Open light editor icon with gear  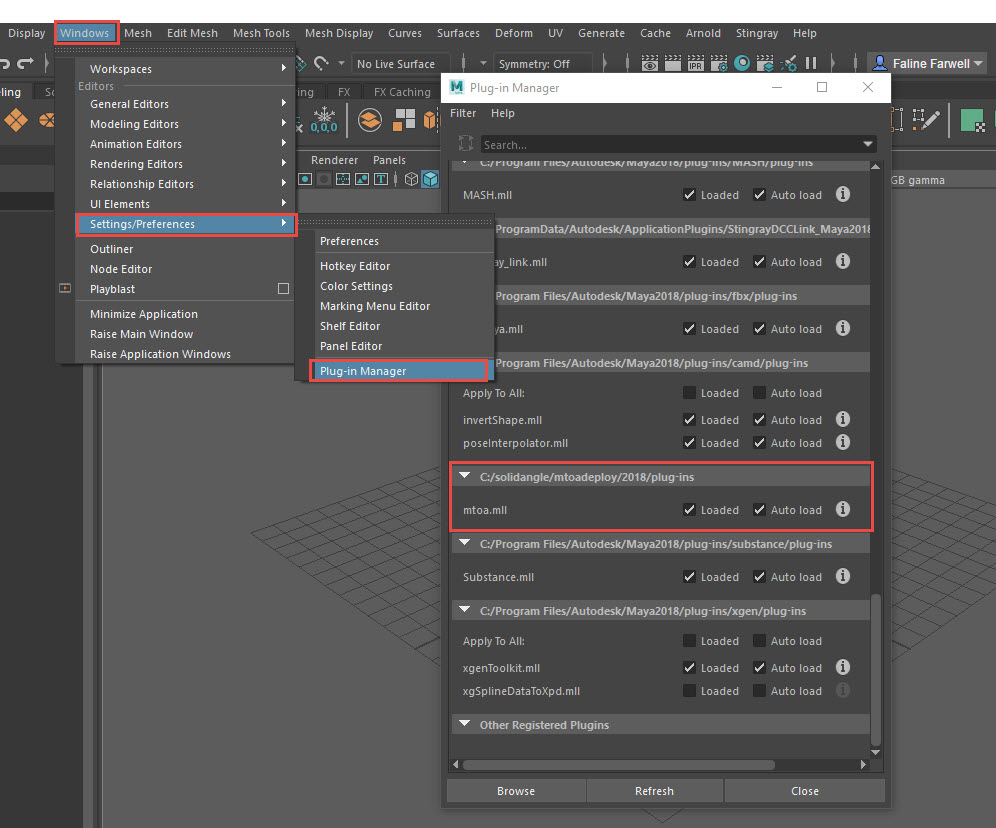tap(788, 63)
